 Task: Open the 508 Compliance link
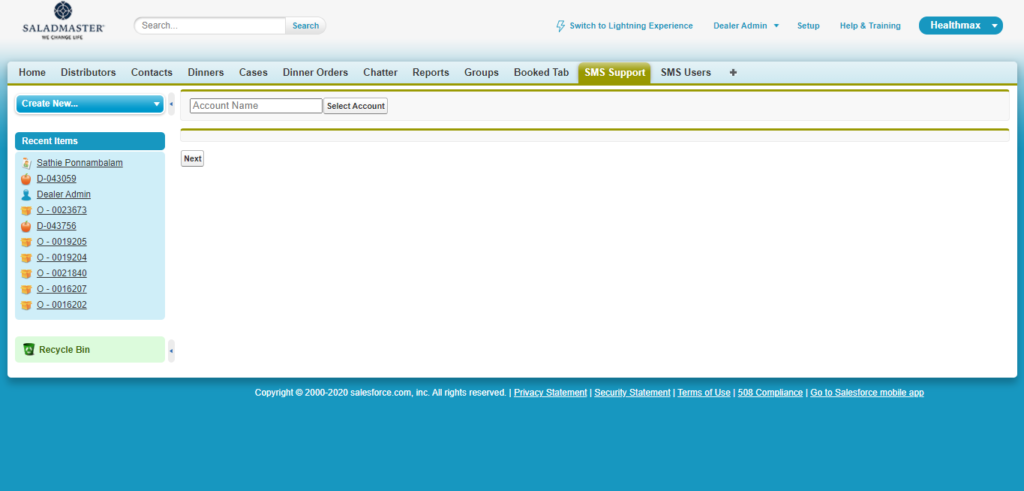pos(771,392)
